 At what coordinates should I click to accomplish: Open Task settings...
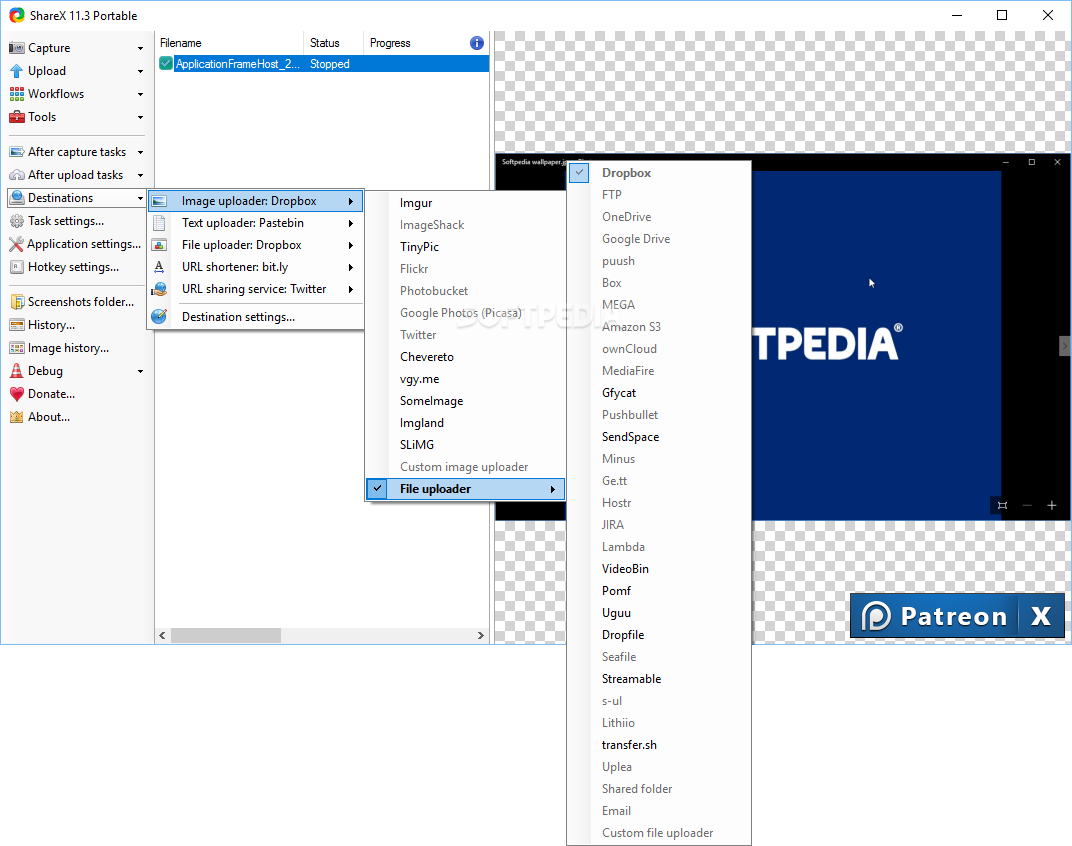coord(75,221)
